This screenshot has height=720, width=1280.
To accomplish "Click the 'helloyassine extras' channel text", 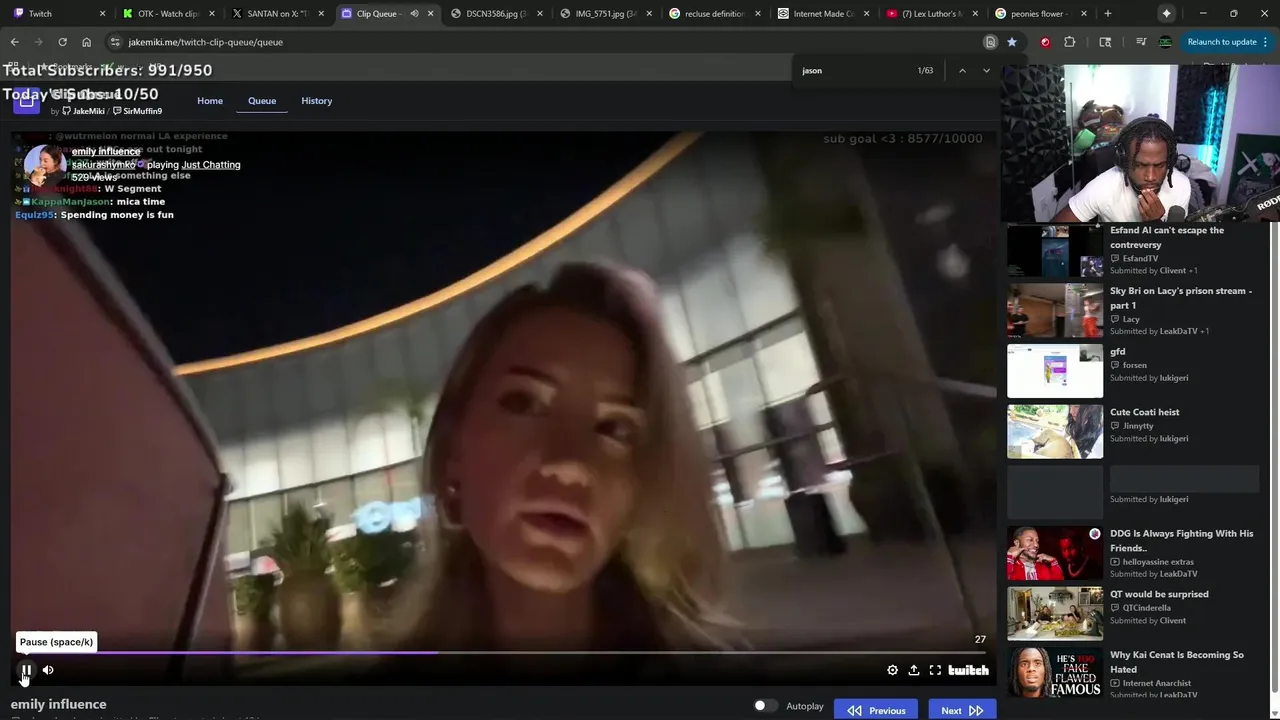I will pos(1158,562).
